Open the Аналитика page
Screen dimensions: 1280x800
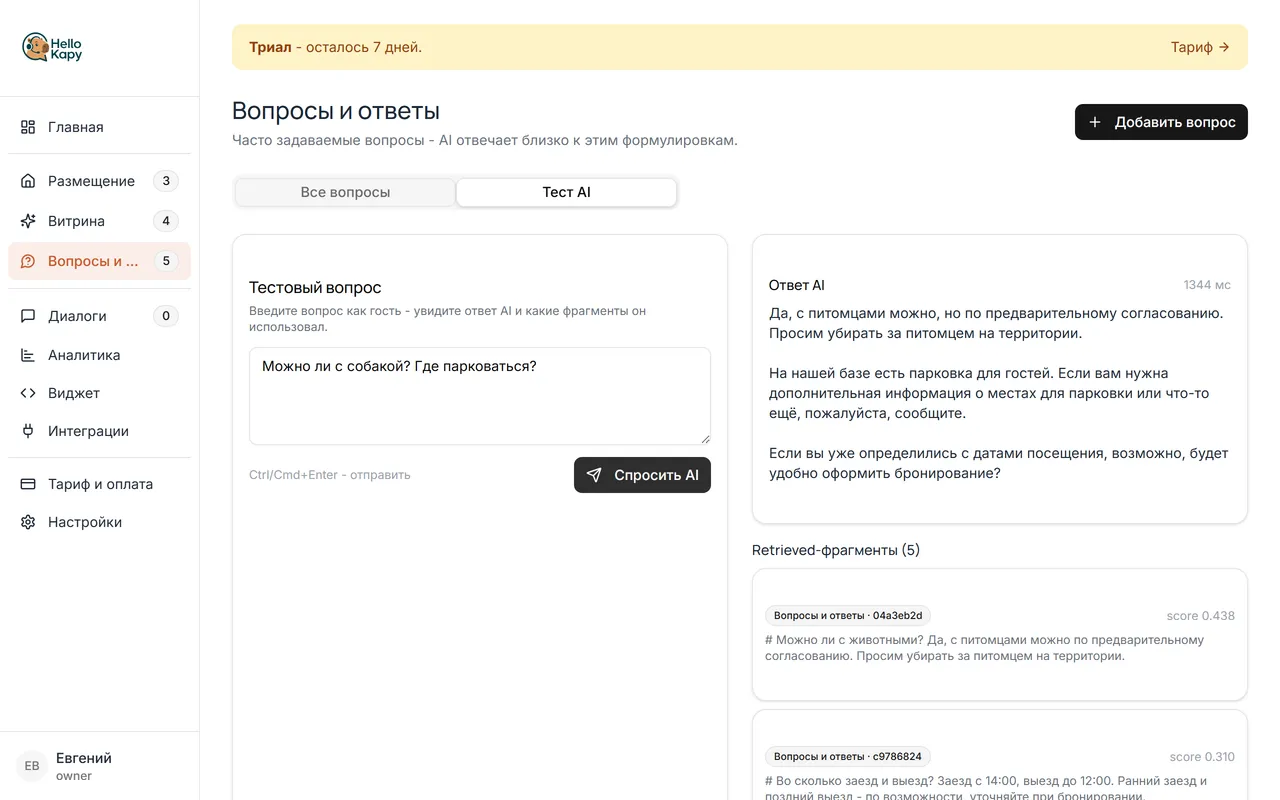[99, 355]
